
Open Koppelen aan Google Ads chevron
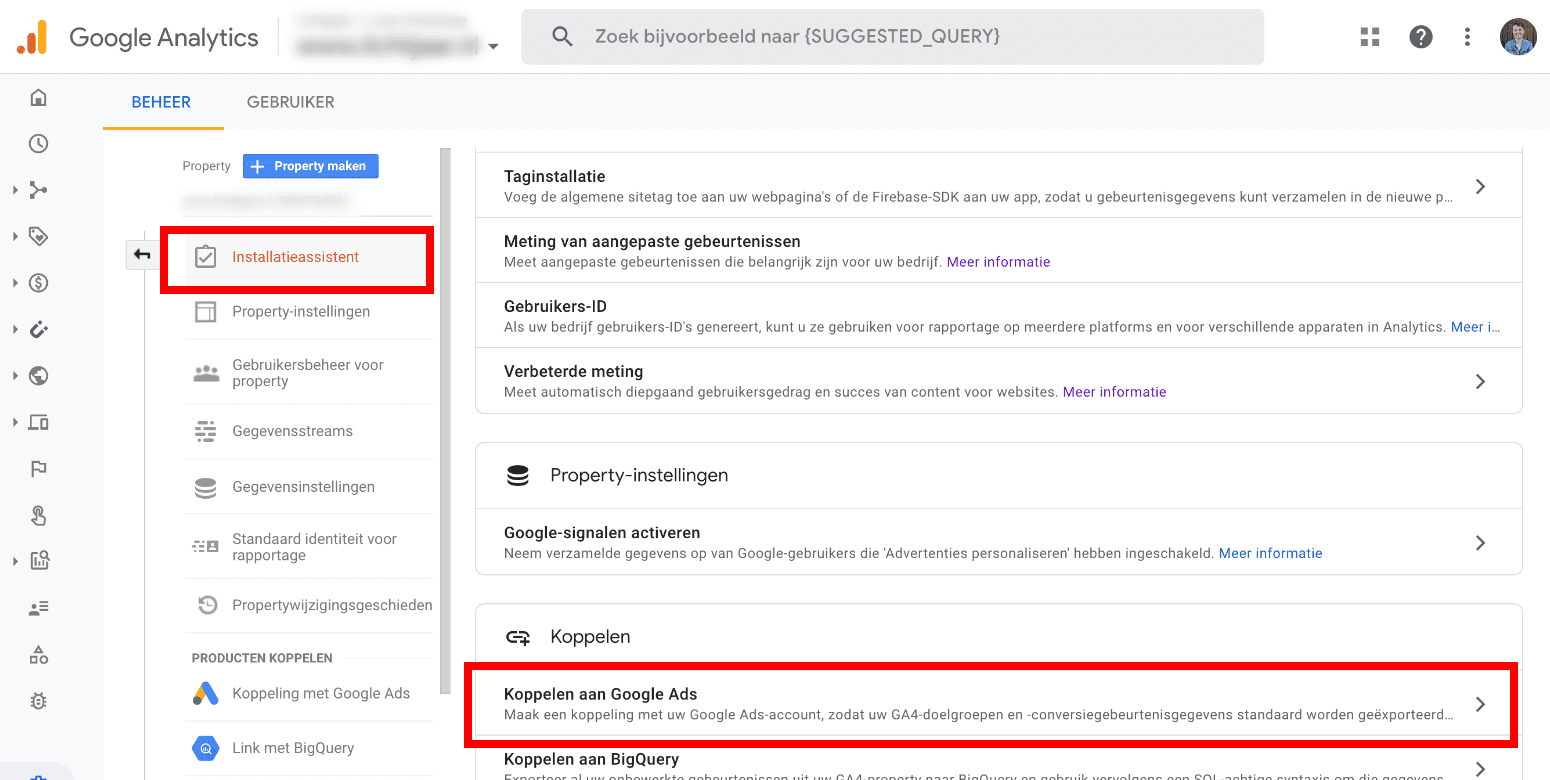[1481, 704]
